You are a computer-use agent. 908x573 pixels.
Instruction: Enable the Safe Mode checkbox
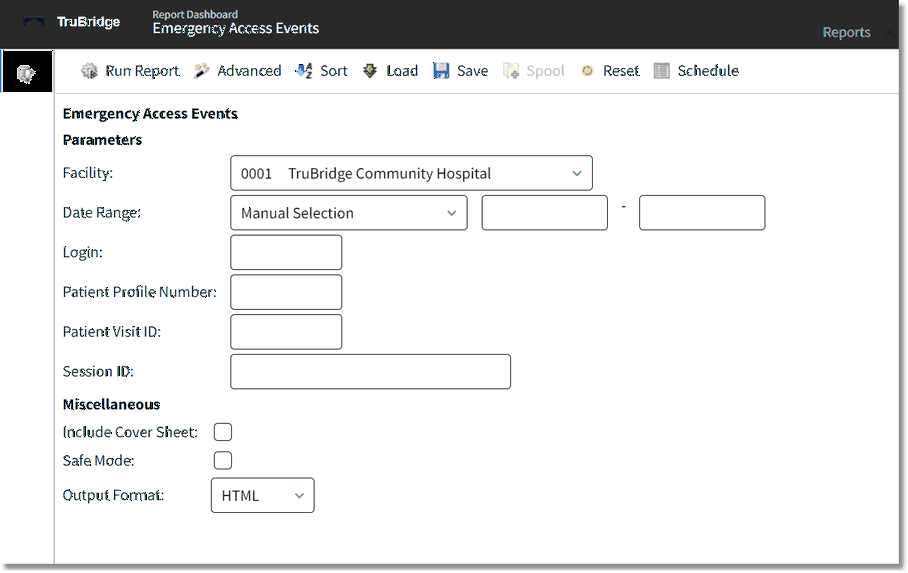point(223,461)
